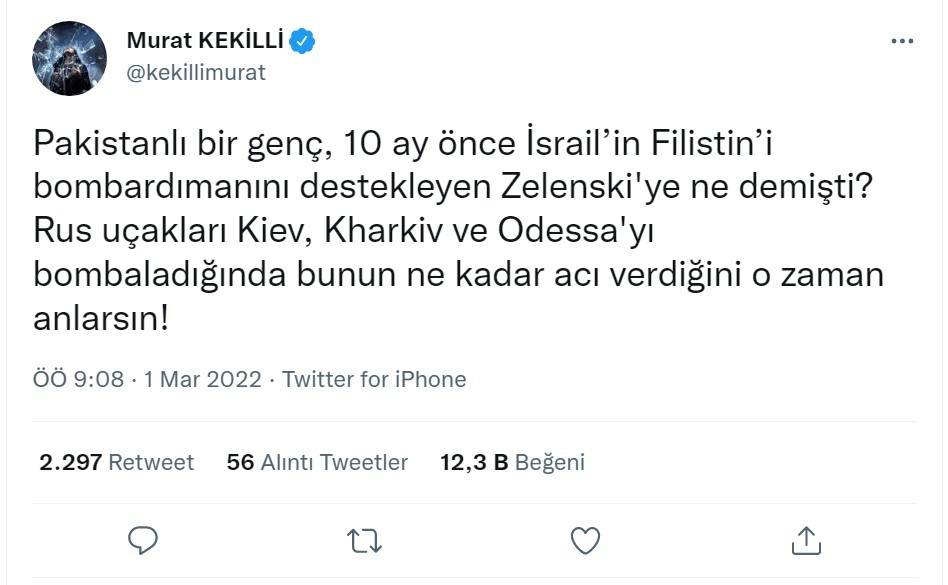Screen dimensions: 948x585
Task: Click the blue verified badge
Action: (x=303, y=41)
